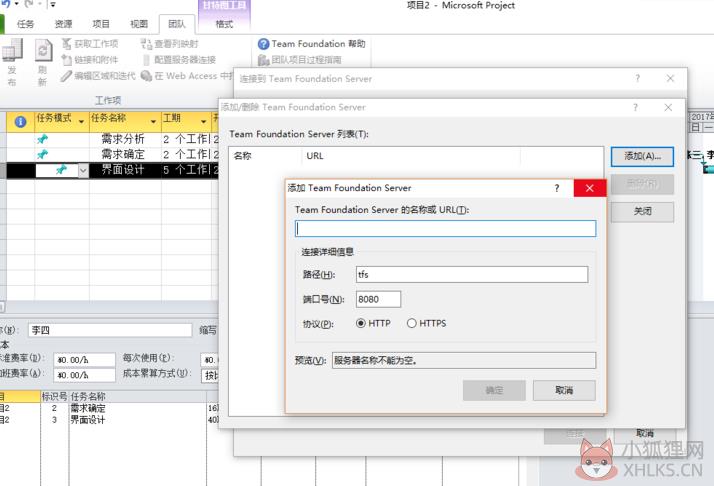The width and height of the screenshot is (714, 486).
Task: Close the 连接到 Team Foundation Server dialog
Action: point(670,78)
